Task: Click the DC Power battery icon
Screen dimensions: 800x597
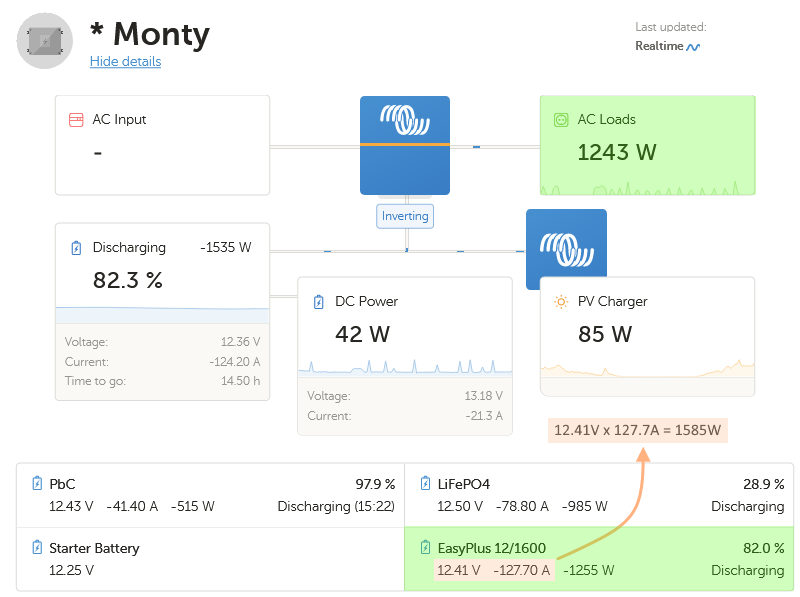Action: click(319, 302)
